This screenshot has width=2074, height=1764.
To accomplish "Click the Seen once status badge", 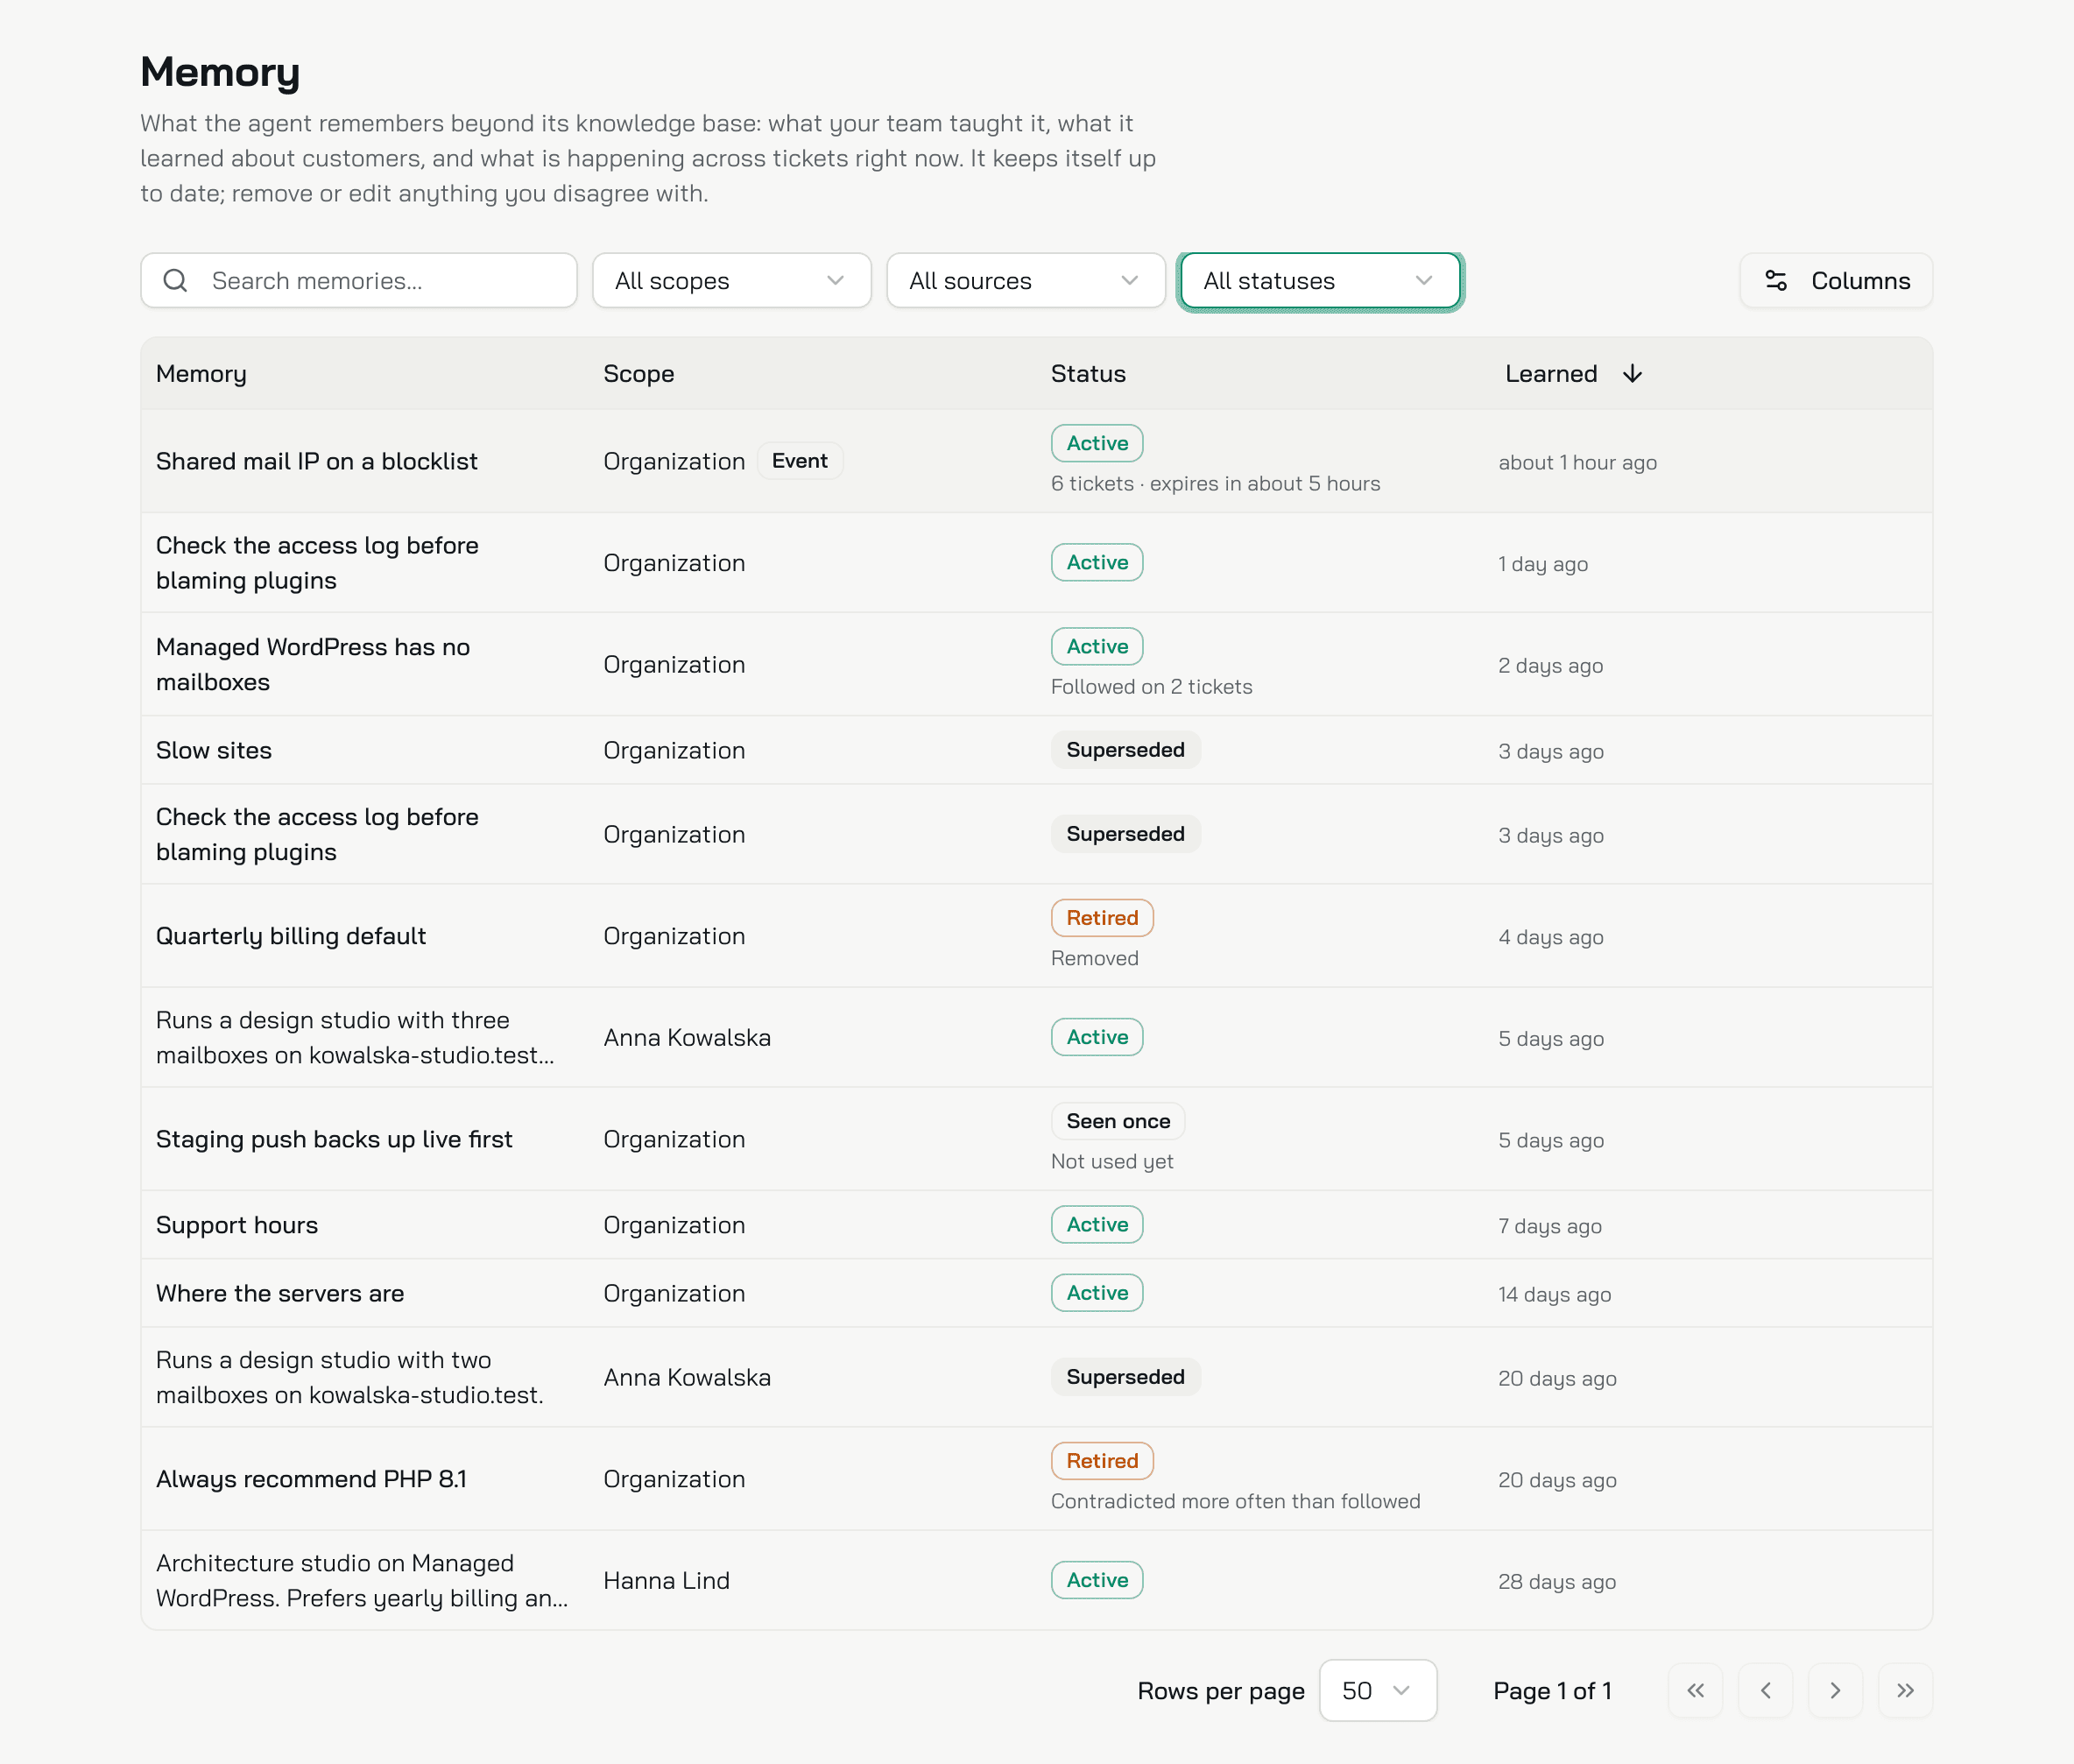I will [x=1118, y=1121].
